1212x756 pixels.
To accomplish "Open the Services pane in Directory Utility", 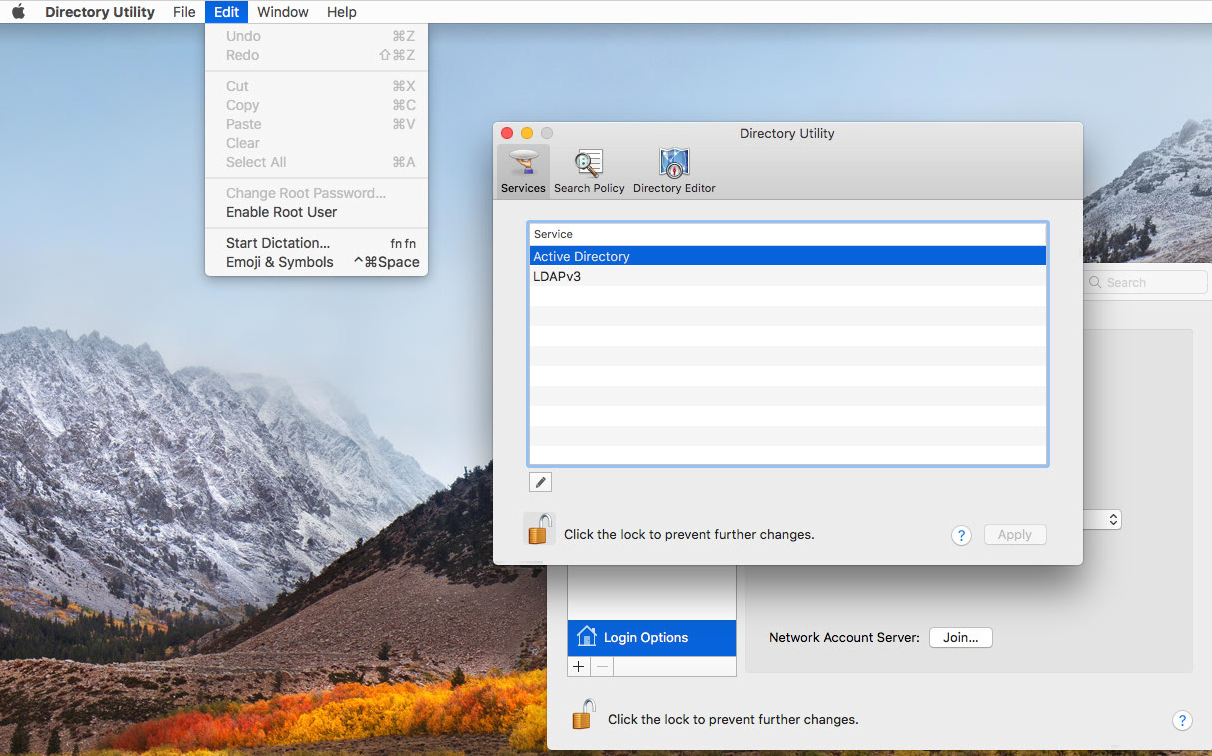I will (523, 170).
